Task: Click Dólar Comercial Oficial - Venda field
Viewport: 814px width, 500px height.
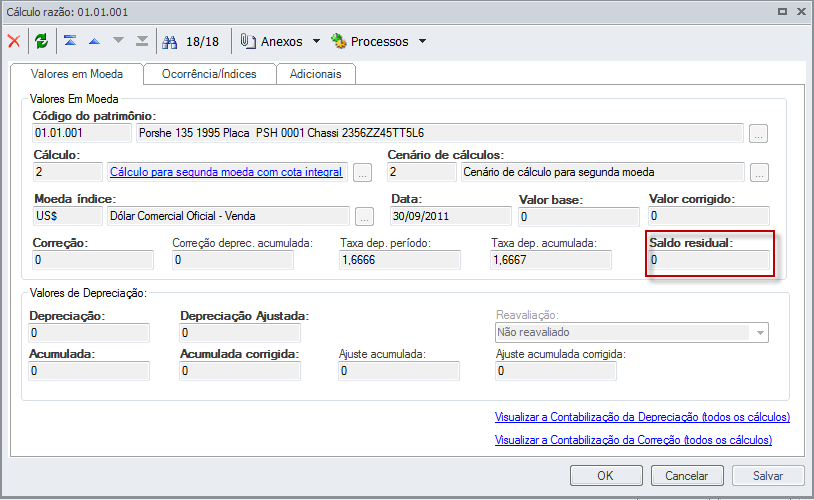Action: click(x=228, y=216)
